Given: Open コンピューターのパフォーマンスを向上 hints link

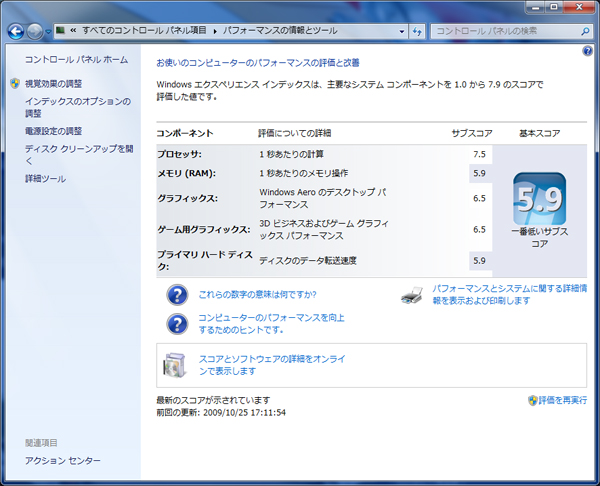Looking at the screenshot, I should (271, 324).
